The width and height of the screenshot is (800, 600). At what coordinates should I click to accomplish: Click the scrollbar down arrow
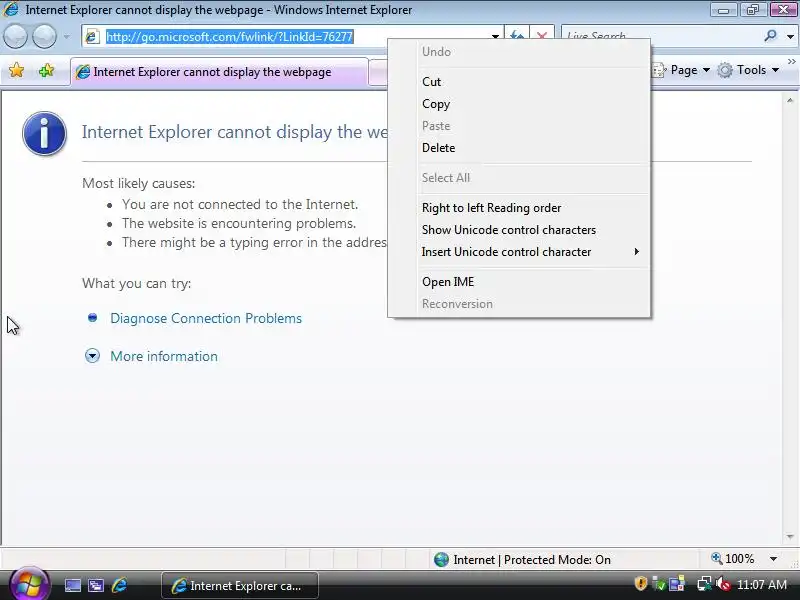(790, 537)
